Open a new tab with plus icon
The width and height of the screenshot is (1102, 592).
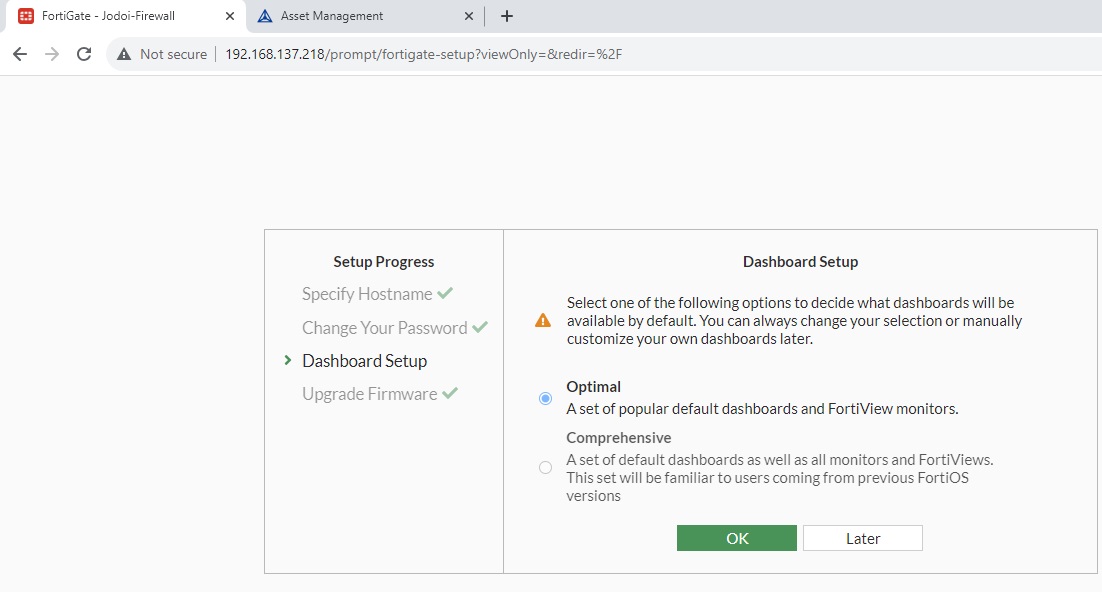(x=507, y=16)
